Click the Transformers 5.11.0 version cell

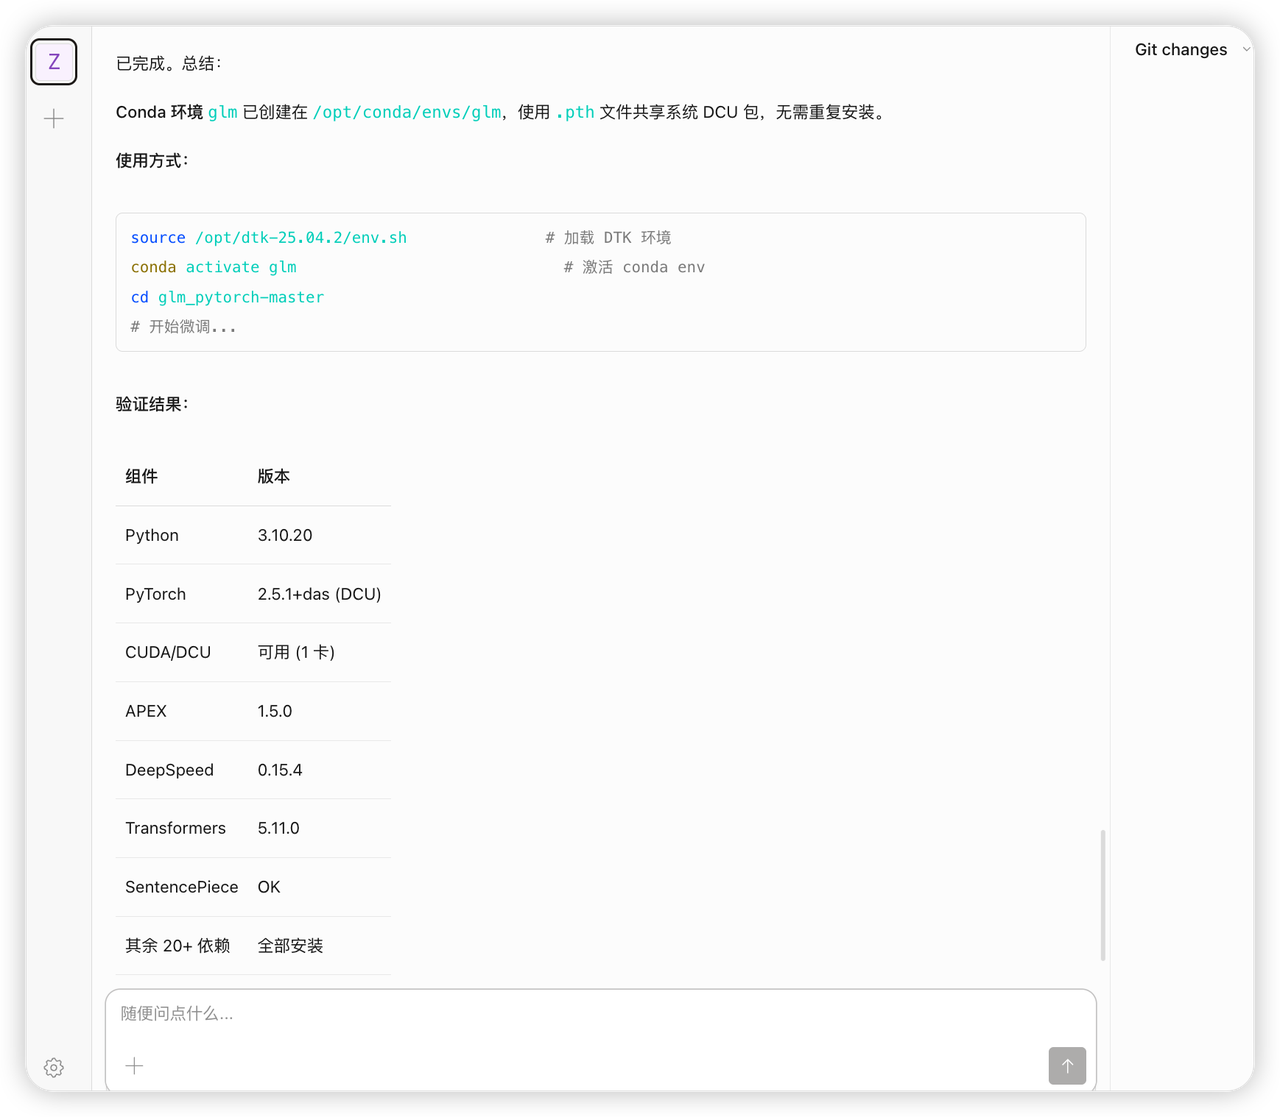point(279,828)
